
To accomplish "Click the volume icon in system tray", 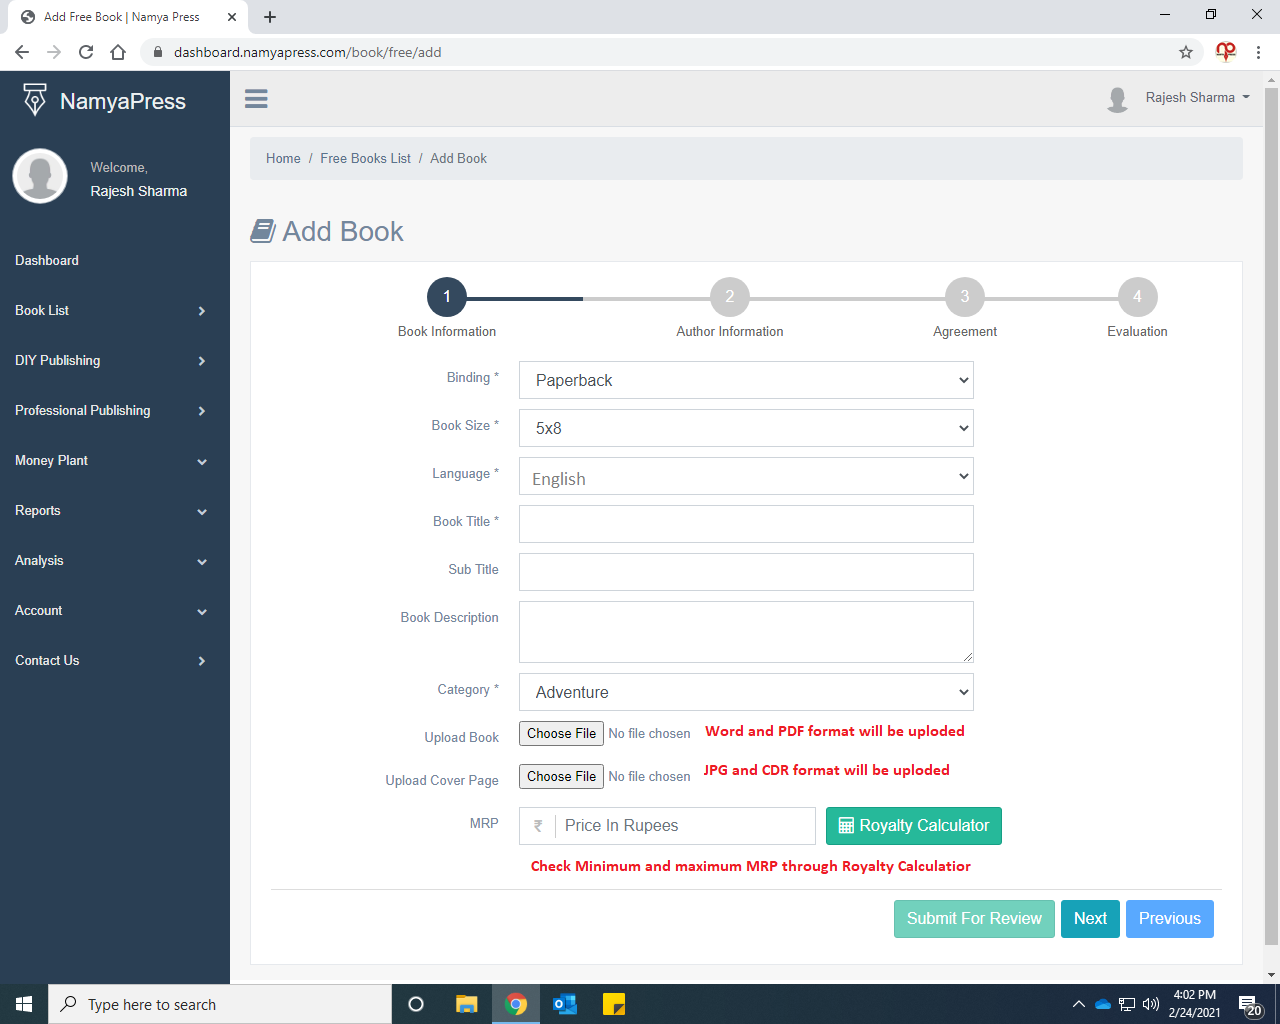I will [x=1150, y=1004].
